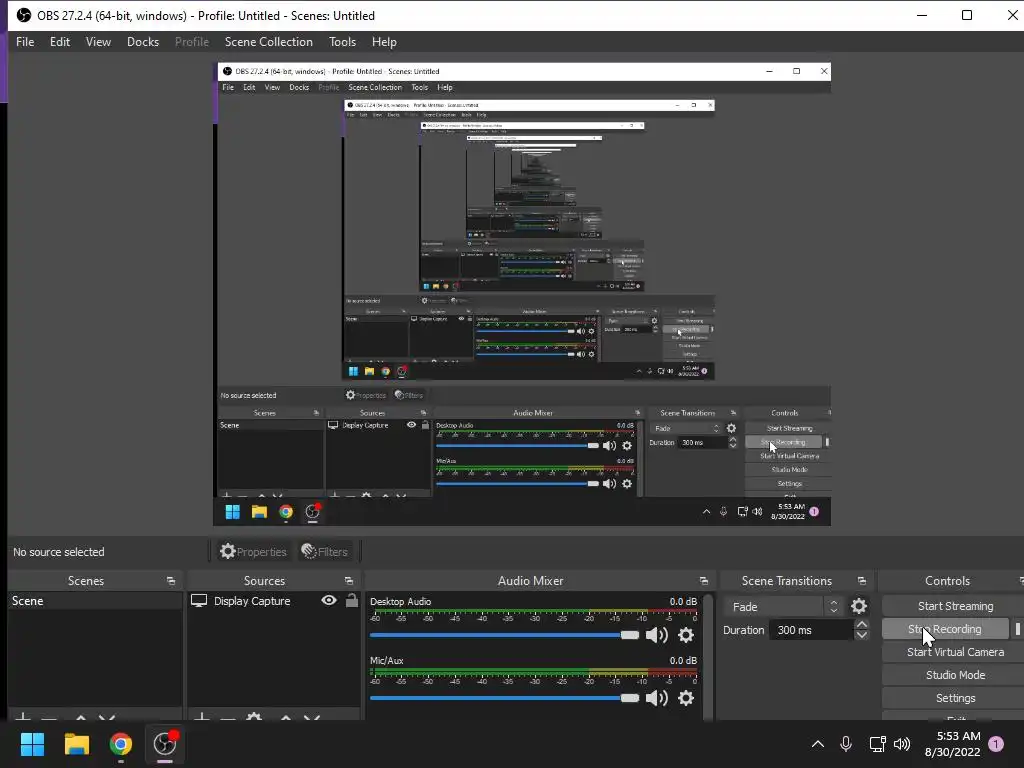This screenshot has height=768, width=1024.
Task: Click the Audio Mixer vertical scrollbar
Action: tap(708, 656)
